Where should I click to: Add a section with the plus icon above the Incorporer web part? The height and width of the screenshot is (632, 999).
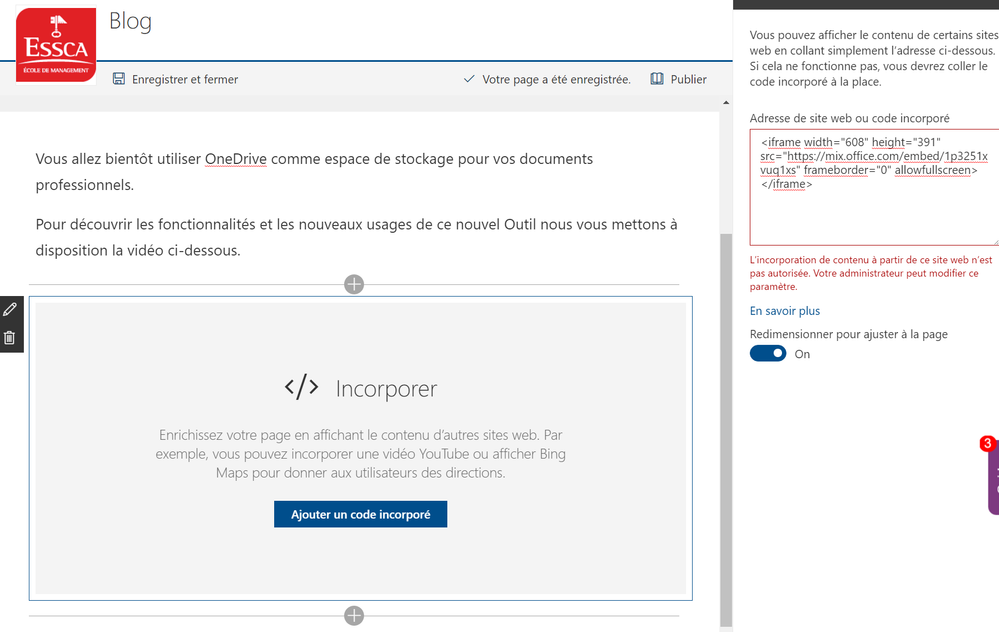pos(354,284)
